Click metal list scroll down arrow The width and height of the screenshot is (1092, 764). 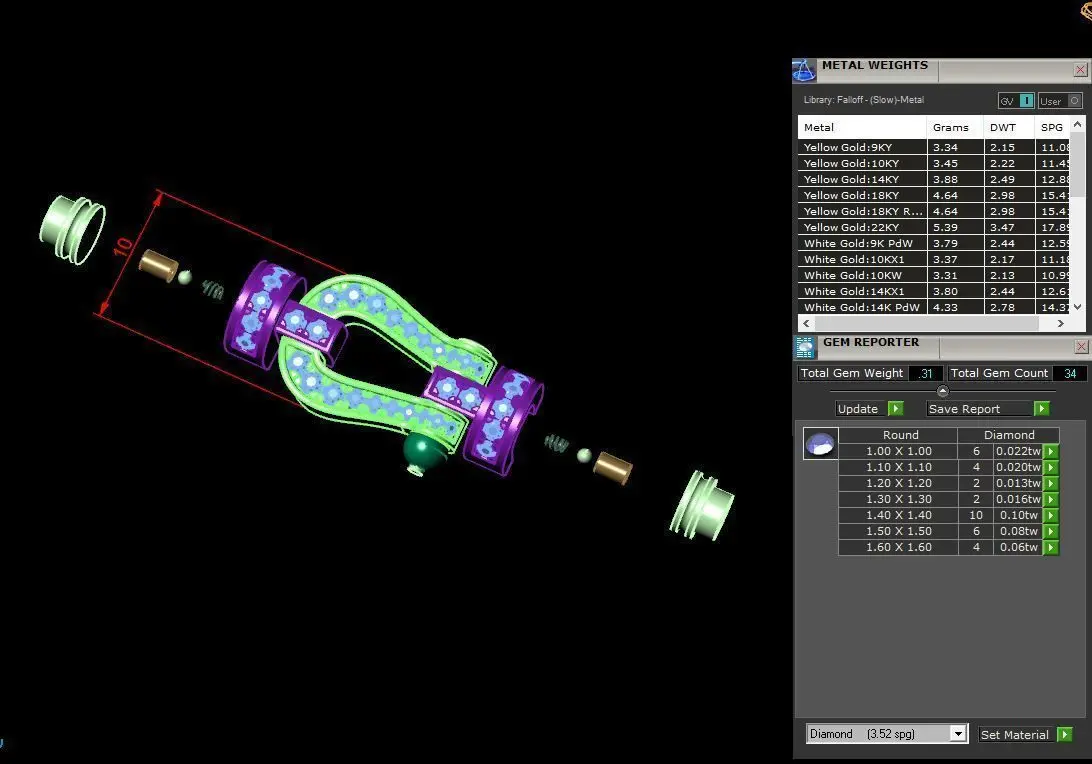(1077, 306)
